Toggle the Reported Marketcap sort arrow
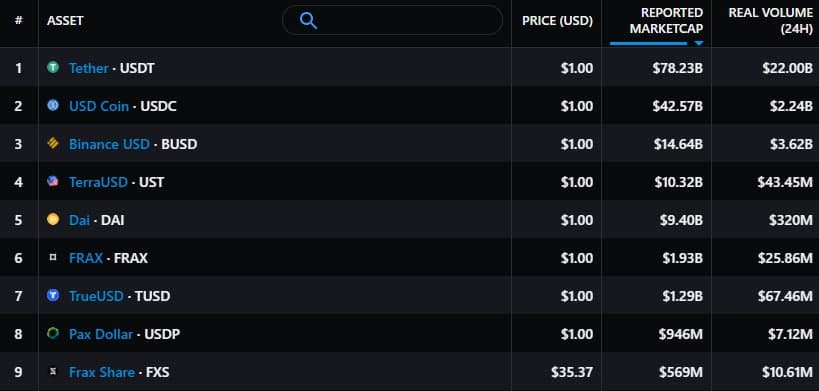This screenshot has width=819, height=391. click(x=699, y=43)
